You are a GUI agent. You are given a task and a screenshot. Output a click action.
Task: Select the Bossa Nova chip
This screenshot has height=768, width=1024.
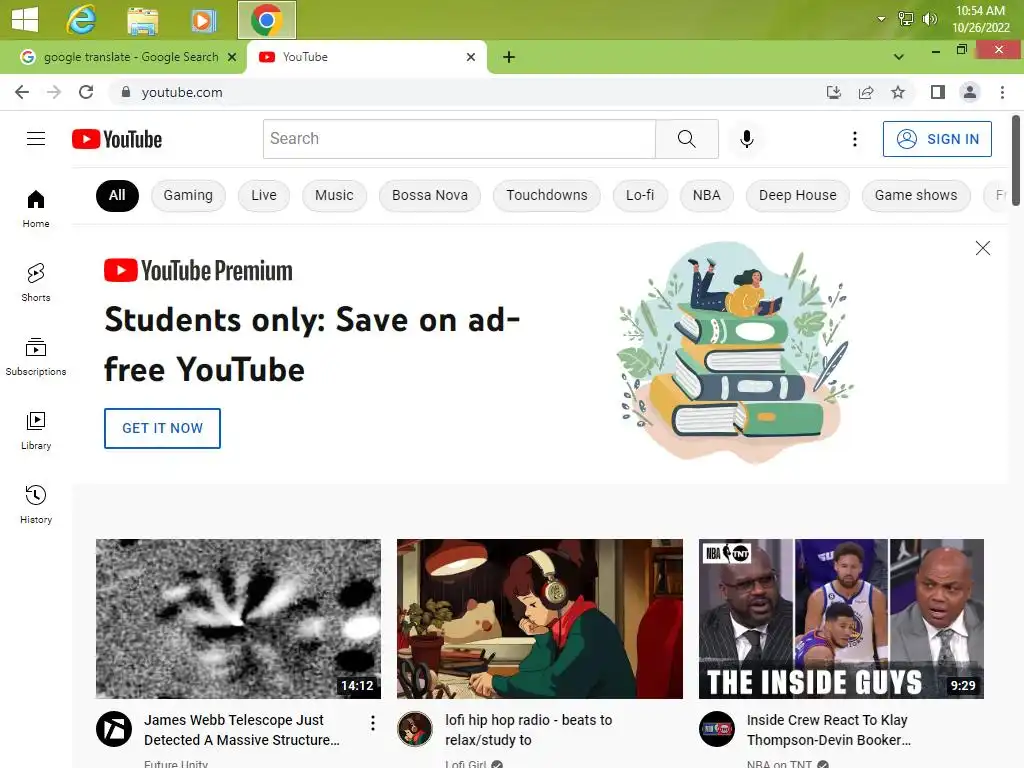point(430,195)
